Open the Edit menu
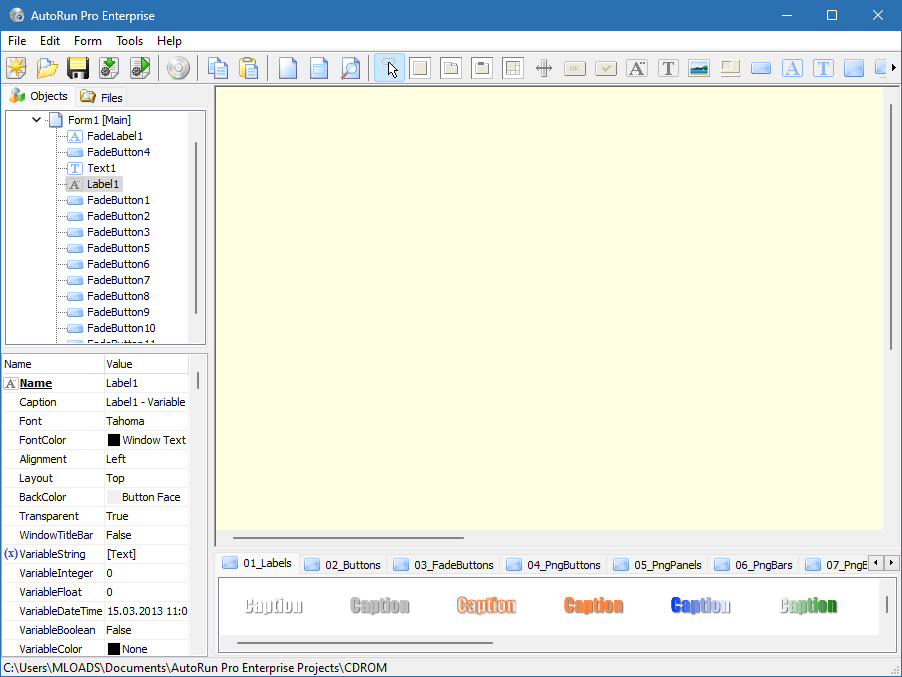This screenshot has height=677, width=902. (49, 41)
